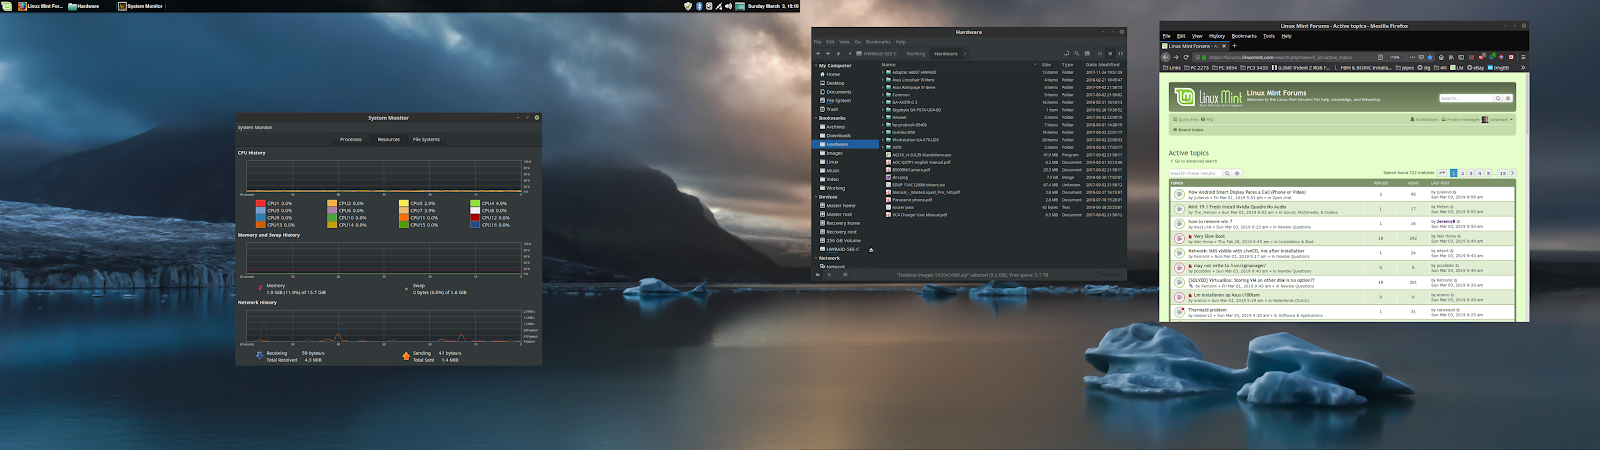Viewport: 1600px width, 450px height.
Task: Click the Hardware taskbar button
Action: pyautogui.click(x=84, y=6)
